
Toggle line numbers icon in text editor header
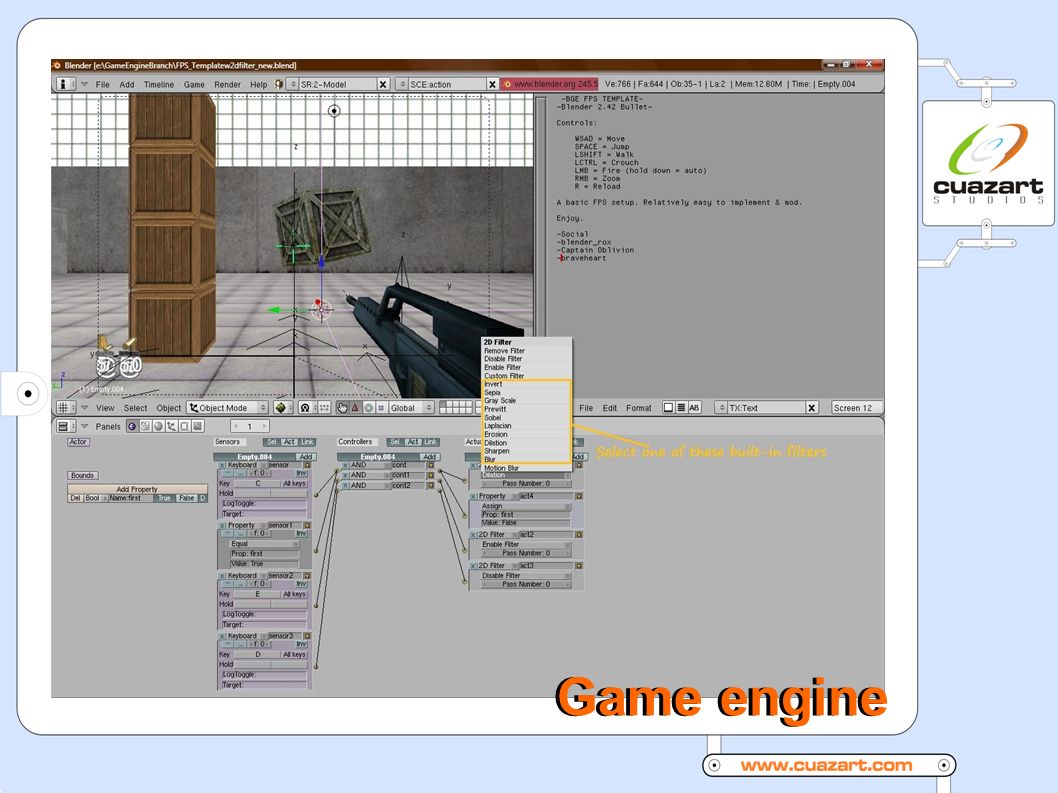[x=681, y=408]
